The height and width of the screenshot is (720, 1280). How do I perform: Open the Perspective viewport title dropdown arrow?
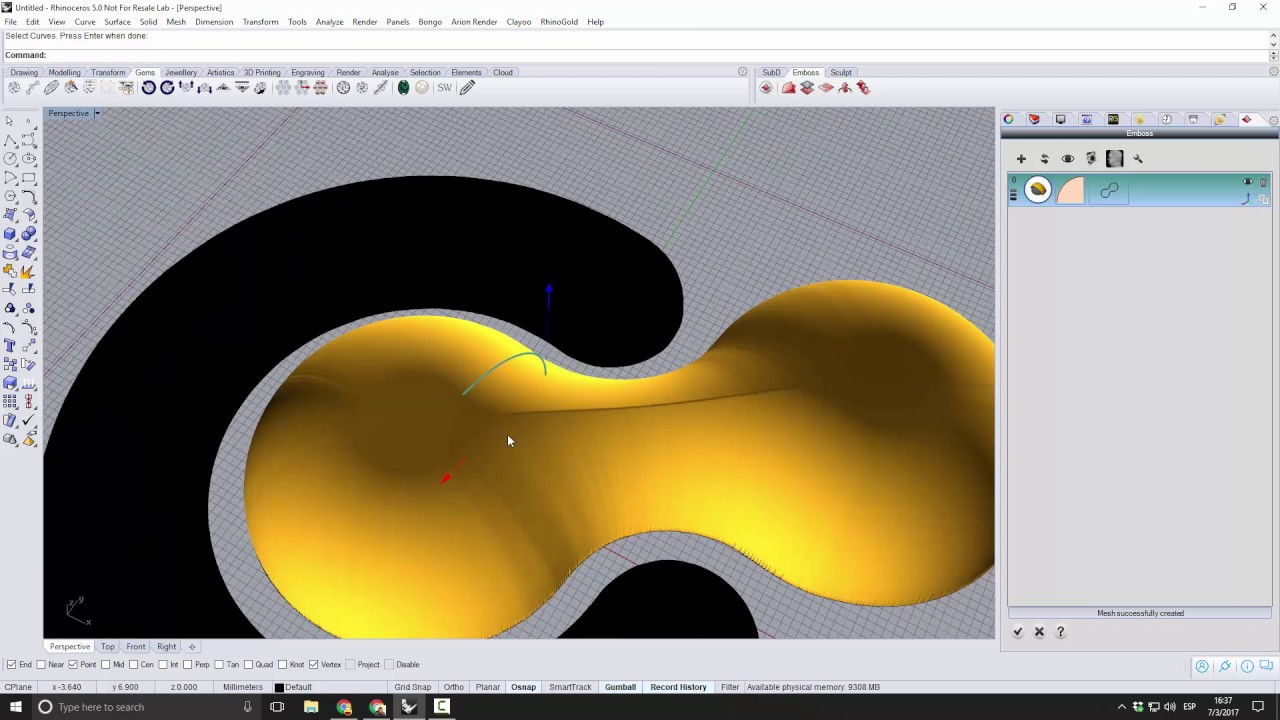click(97, 113)
